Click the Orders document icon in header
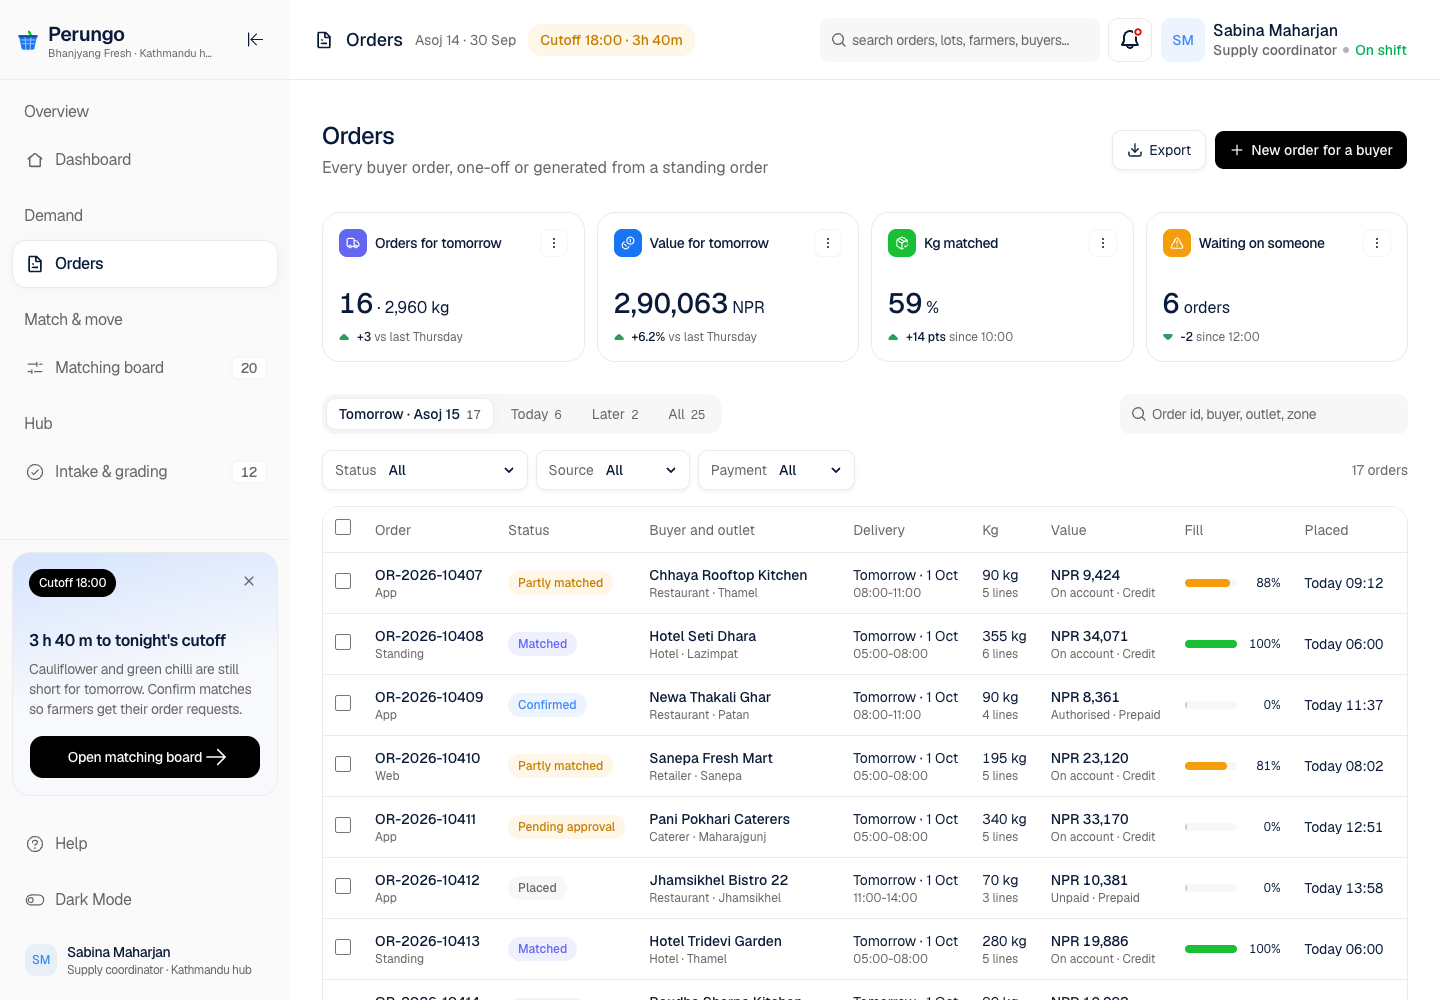The height and width of the screenshot is (1000, 1440). click(324, 40)
